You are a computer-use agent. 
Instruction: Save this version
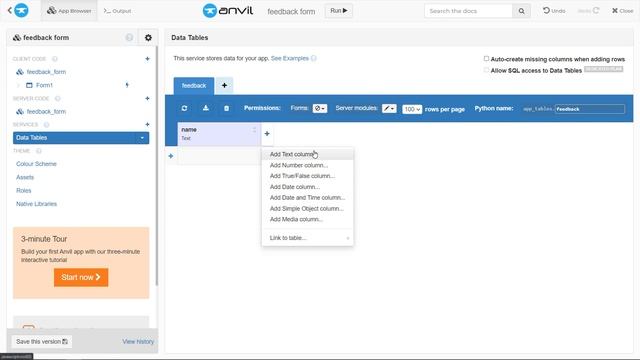[x=42, y=342]
